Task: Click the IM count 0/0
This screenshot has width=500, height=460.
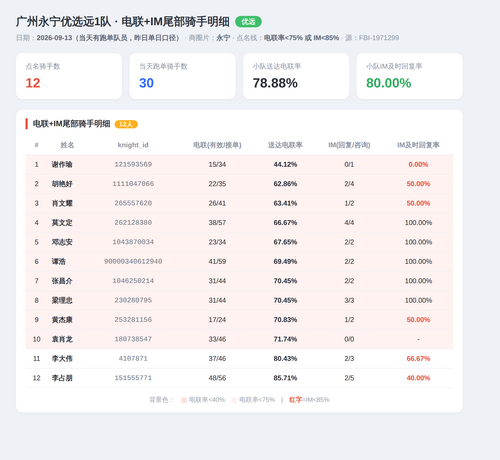Action: [349, 339]
